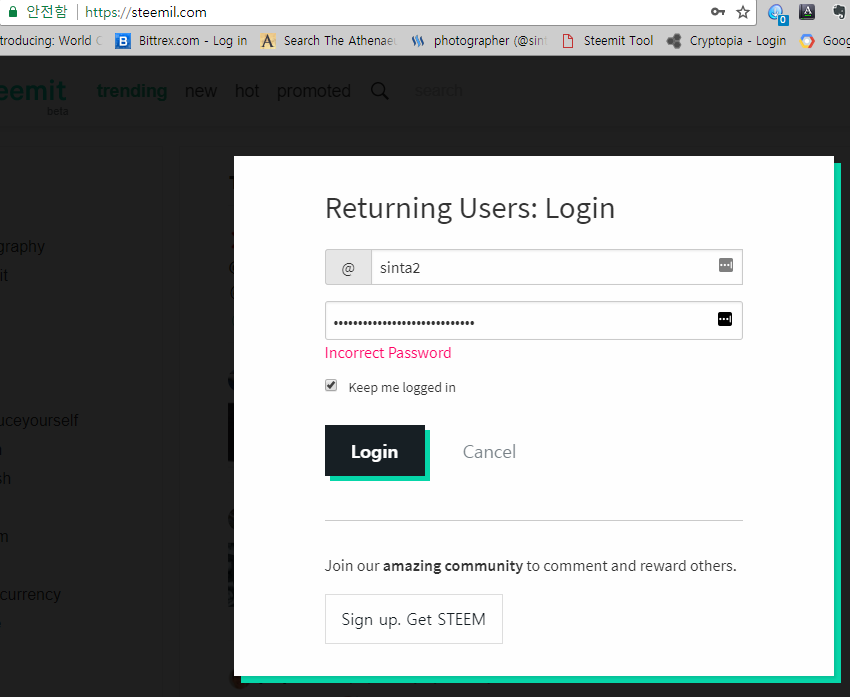Open the globe extension with the 0 badge
The width and height of the screenshot is (850, 697).
pos(777,13)
